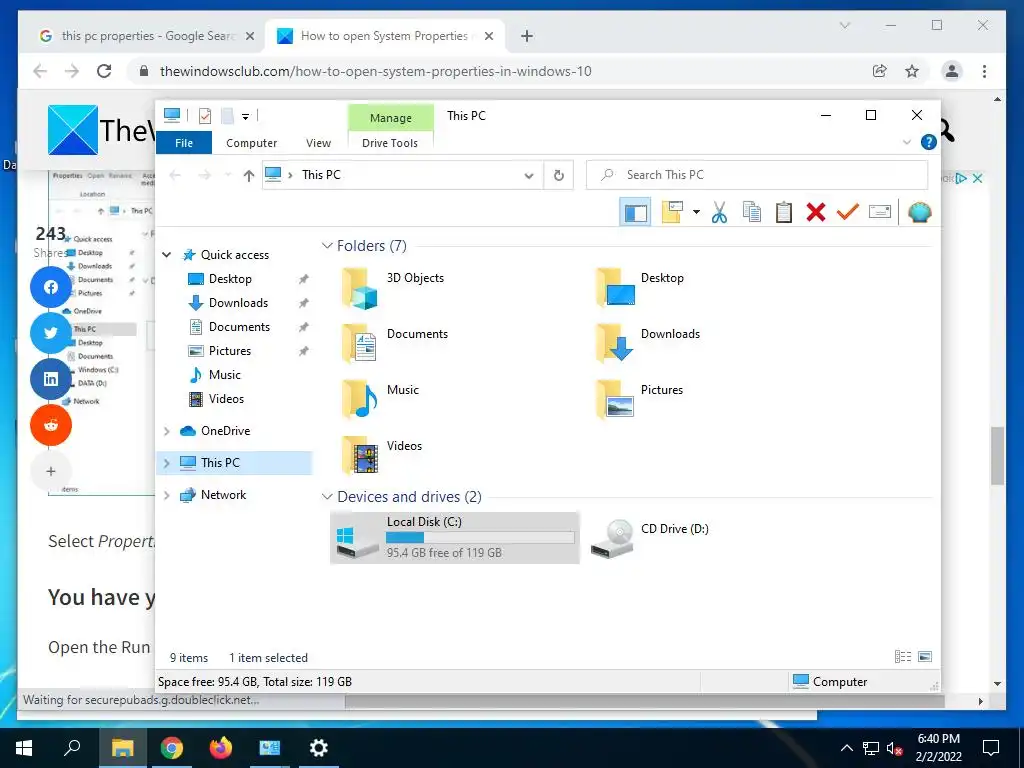
Task: Select Downloads in the navigation pane
Action: point(238,303)
